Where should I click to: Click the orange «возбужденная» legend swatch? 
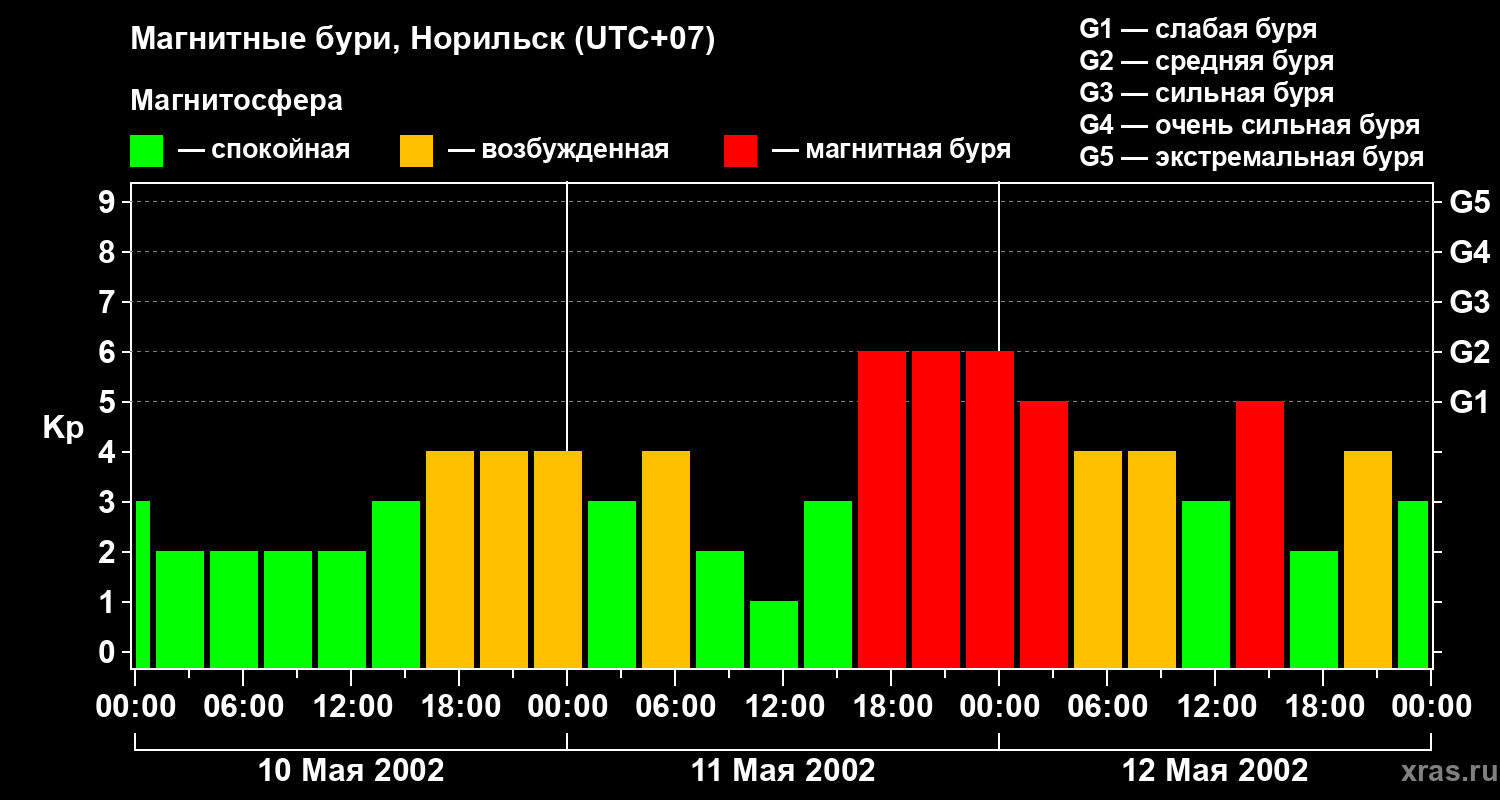[x=416, y=151]
